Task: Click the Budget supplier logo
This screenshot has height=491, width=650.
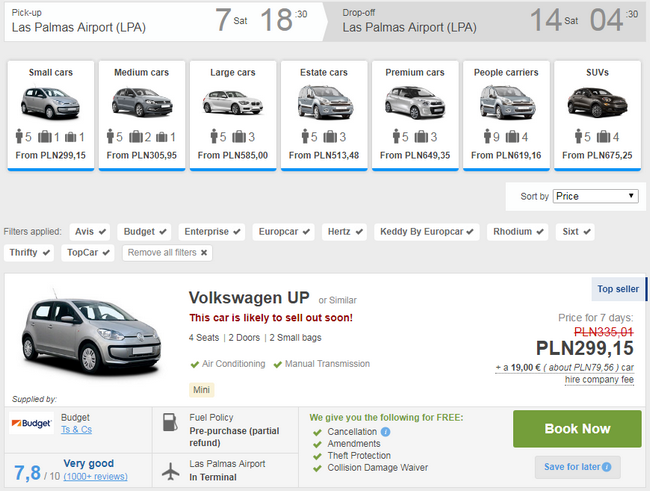Action: [32, 423]
